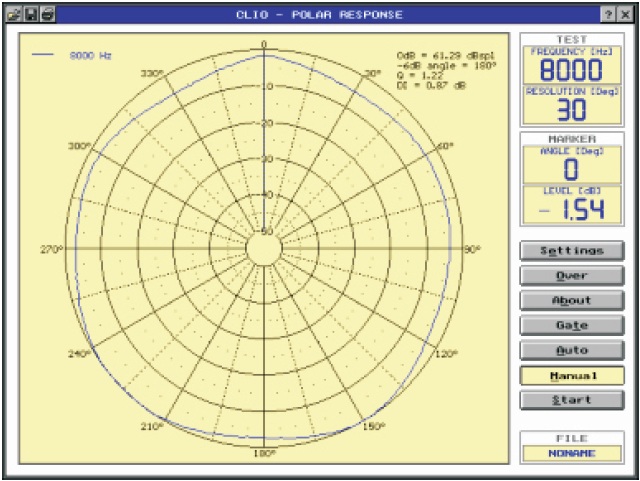Click the NONAME file name field
This screenshot has height=481, width=640.
tap(572, 453)
